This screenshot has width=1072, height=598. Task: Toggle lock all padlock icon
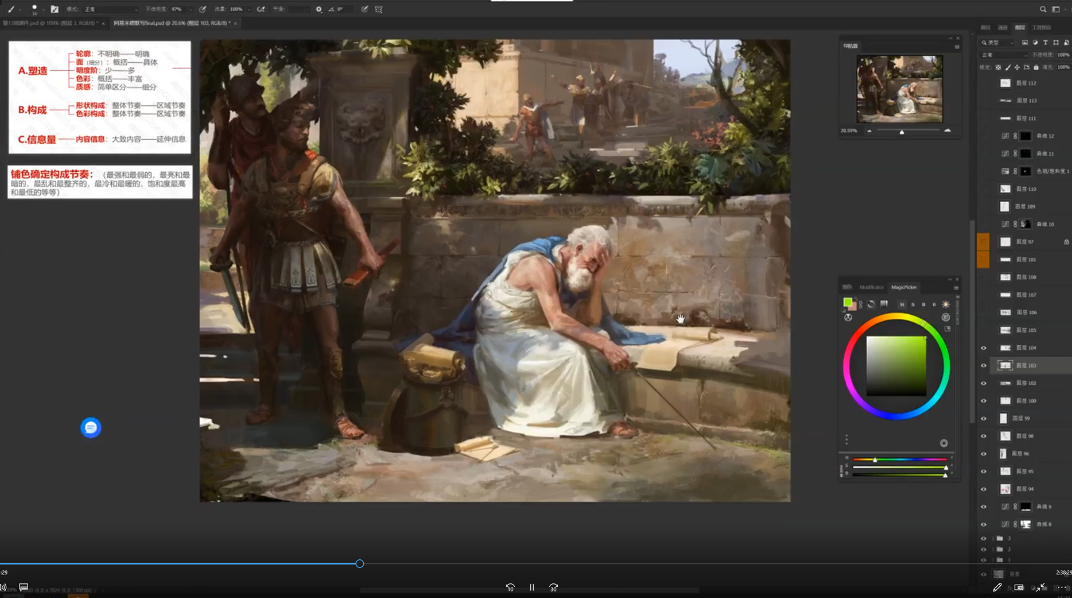(x=1036, y=67)
